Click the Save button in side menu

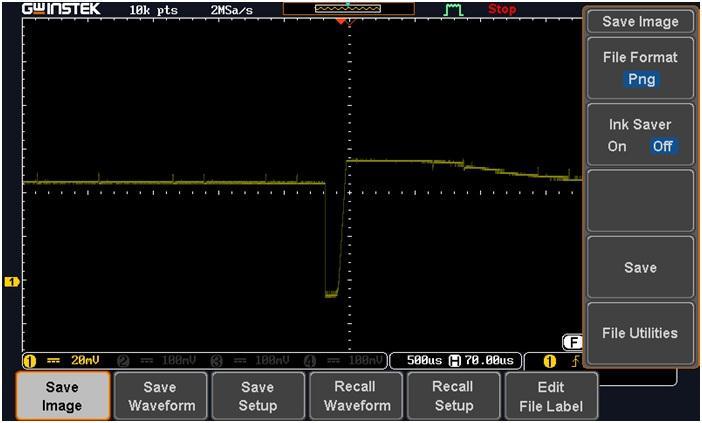640,267
